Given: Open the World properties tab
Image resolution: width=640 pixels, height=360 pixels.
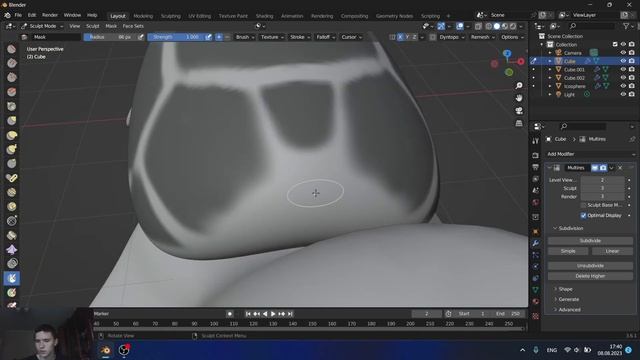Looking at the screenshot, I should 536,202.
